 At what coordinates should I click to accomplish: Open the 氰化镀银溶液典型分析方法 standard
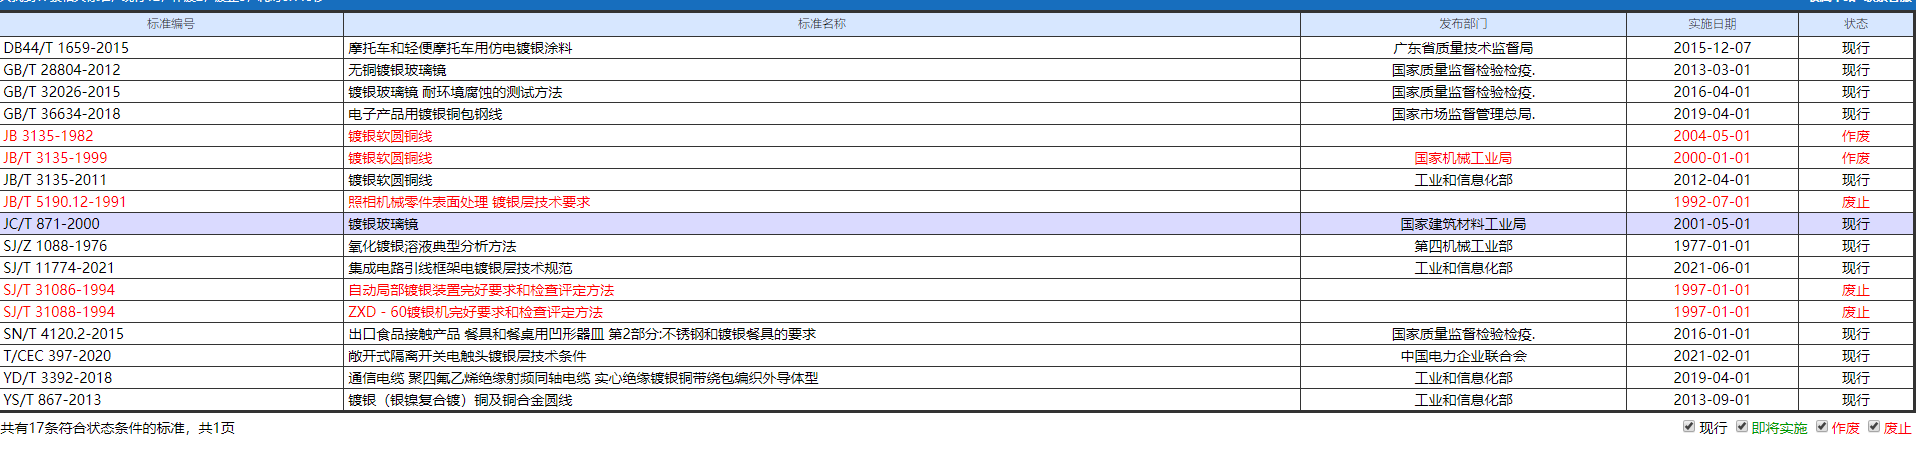tap(432, 246)
